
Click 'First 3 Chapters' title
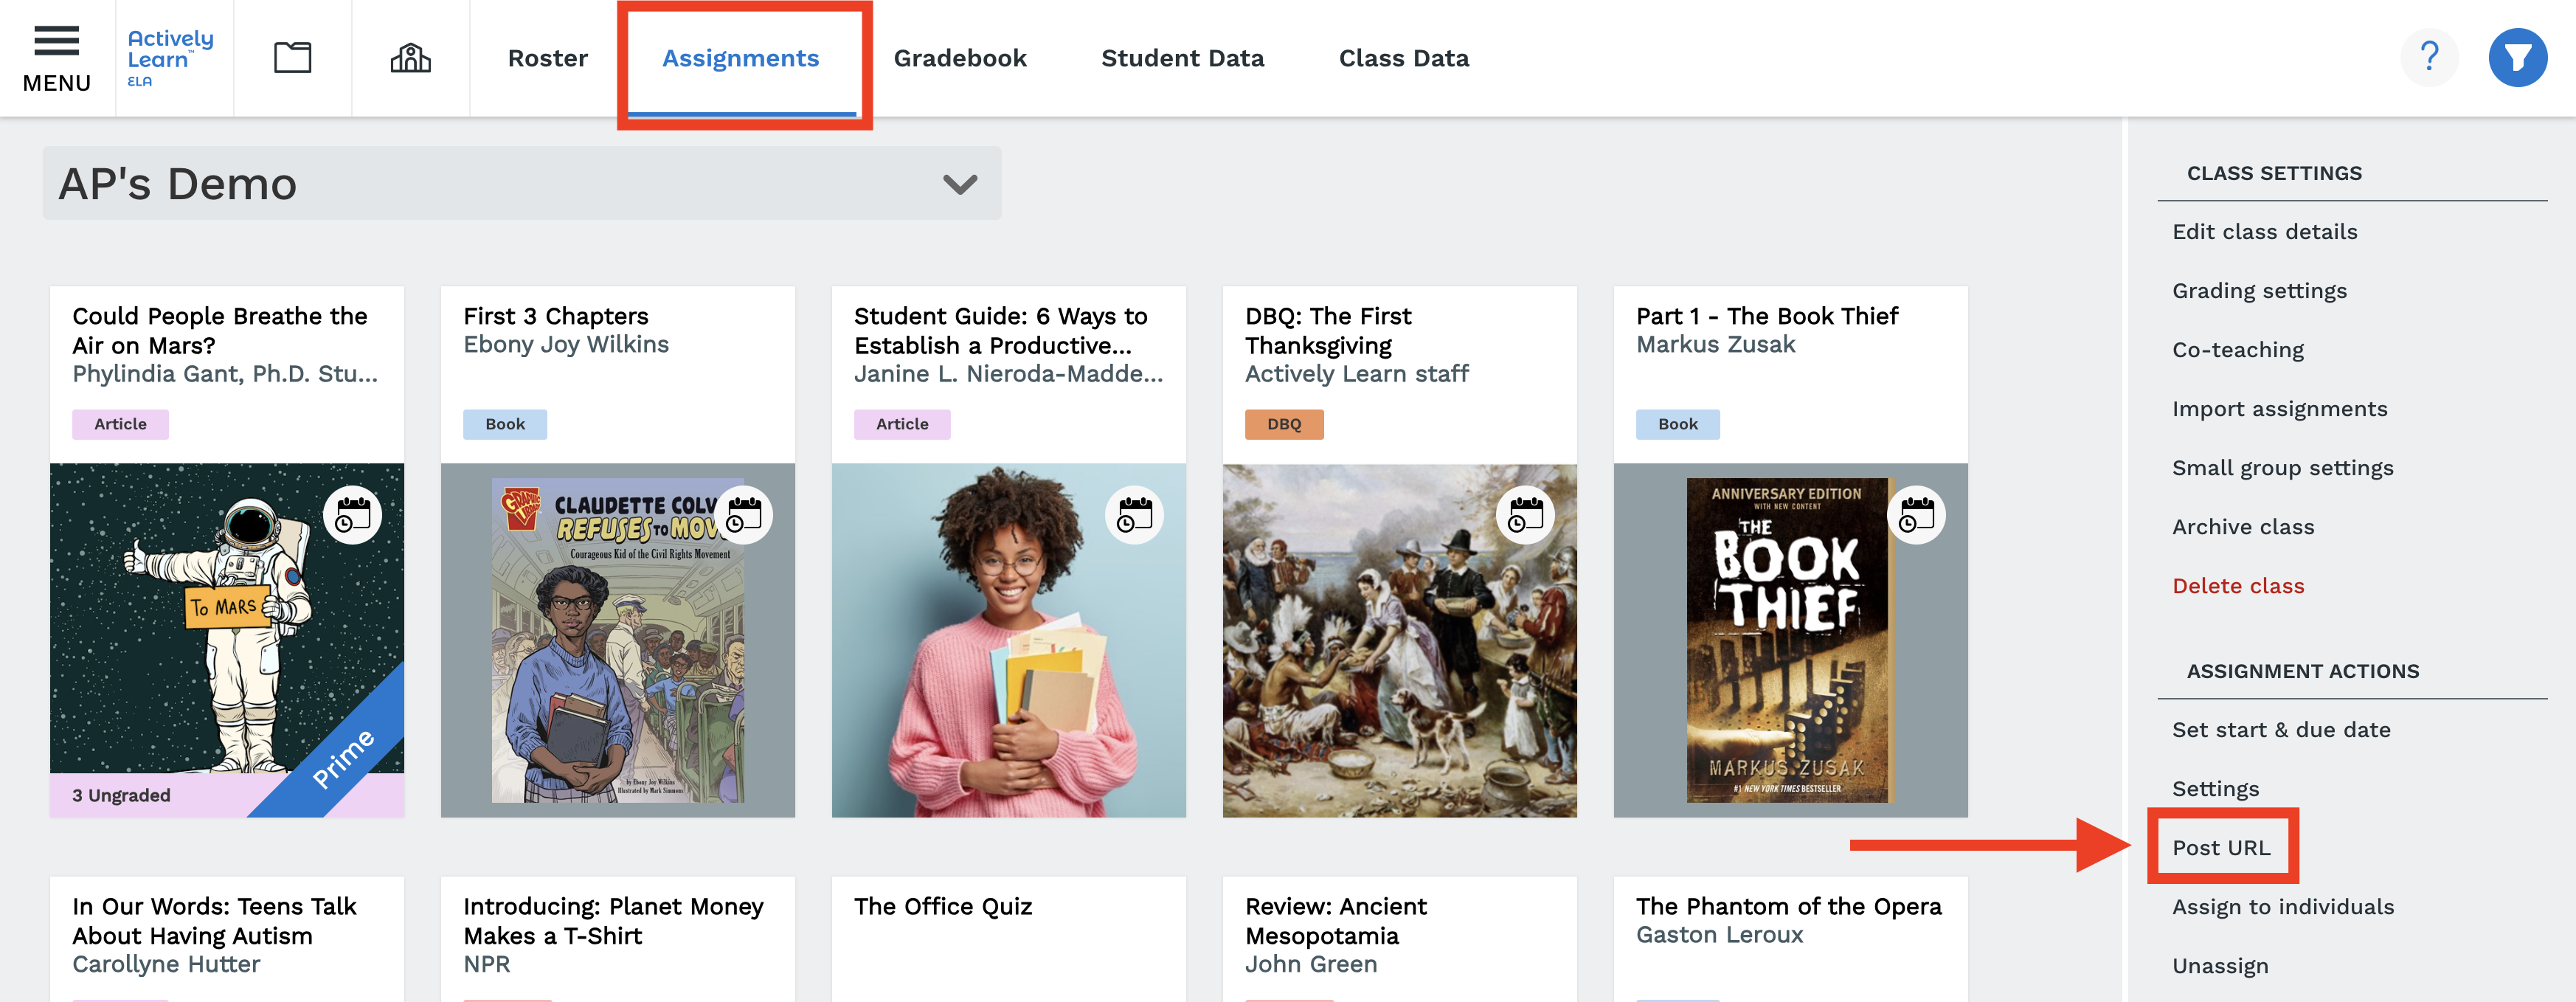point(555,316)
